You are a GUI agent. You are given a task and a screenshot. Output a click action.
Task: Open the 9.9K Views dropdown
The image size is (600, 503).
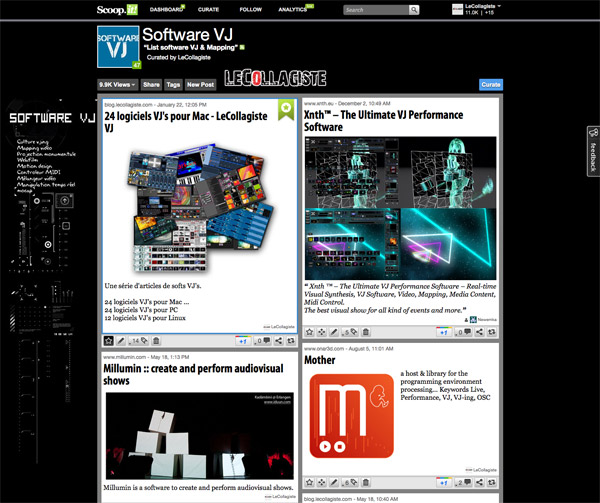117,85
